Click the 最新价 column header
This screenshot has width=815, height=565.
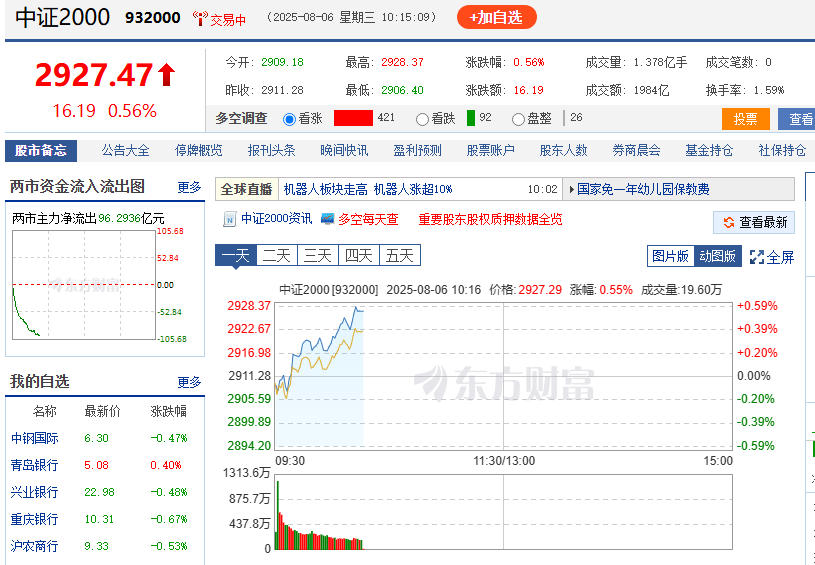(x=102, y=412)
